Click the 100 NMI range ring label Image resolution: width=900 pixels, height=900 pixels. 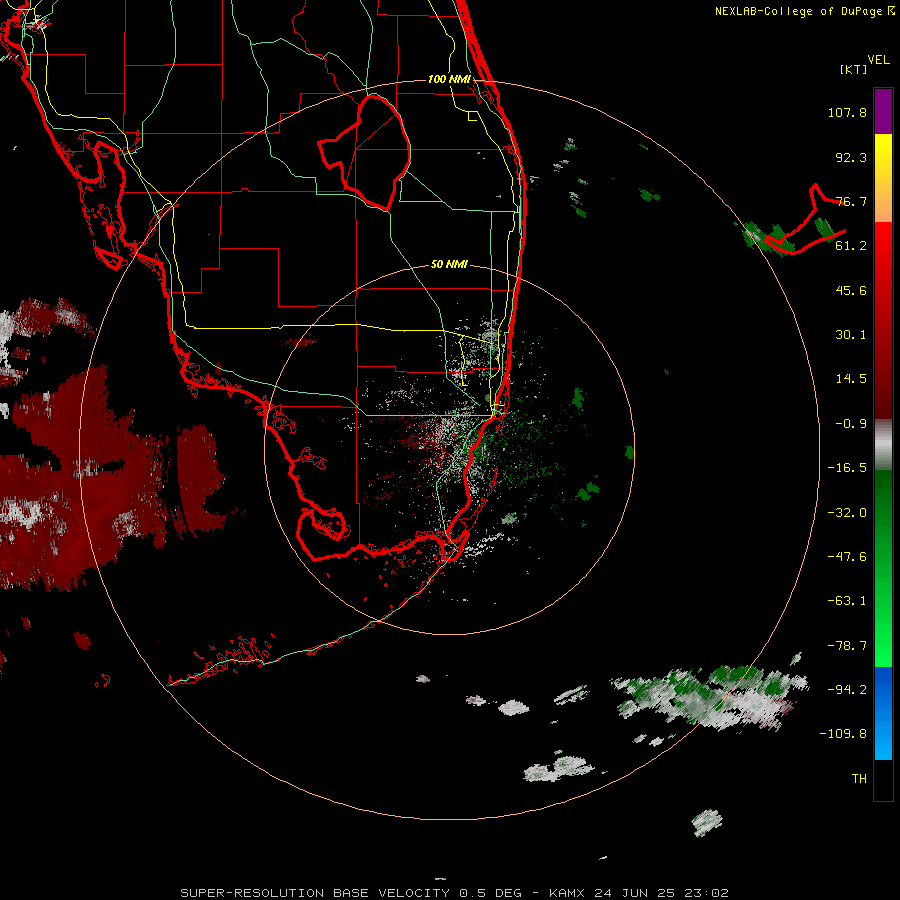[x=449, y=79]
